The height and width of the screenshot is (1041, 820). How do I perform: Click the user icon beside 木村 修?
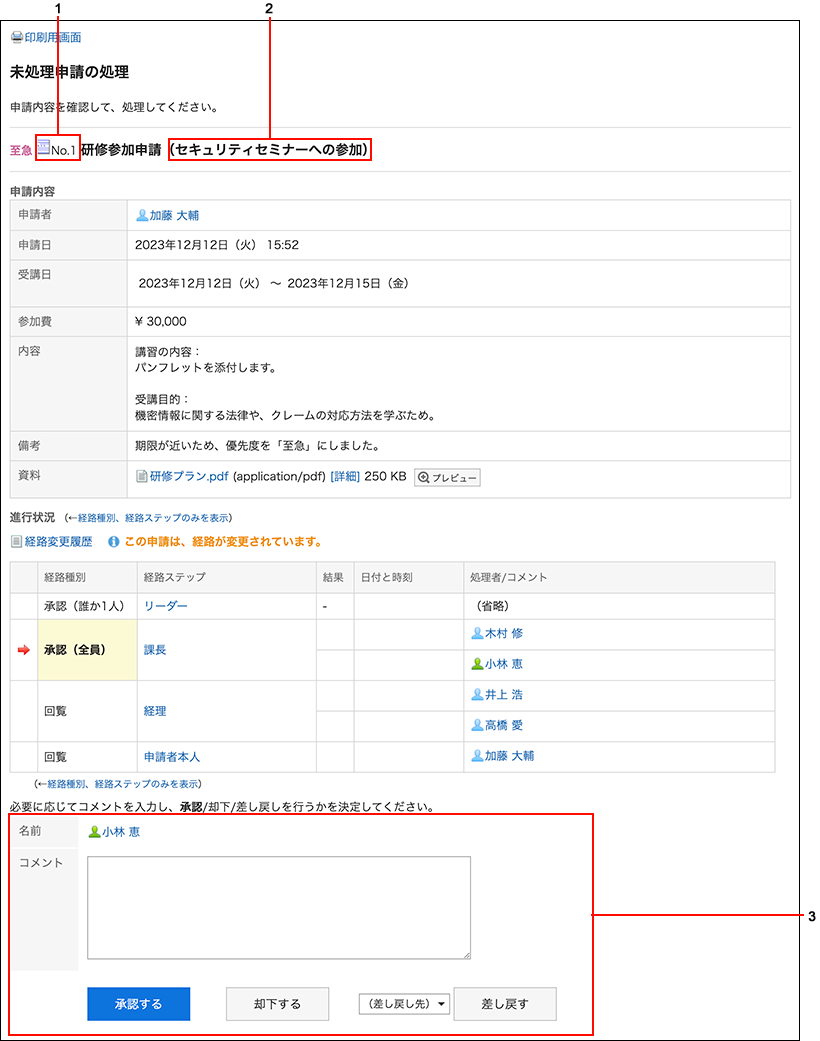coord(477,633)
